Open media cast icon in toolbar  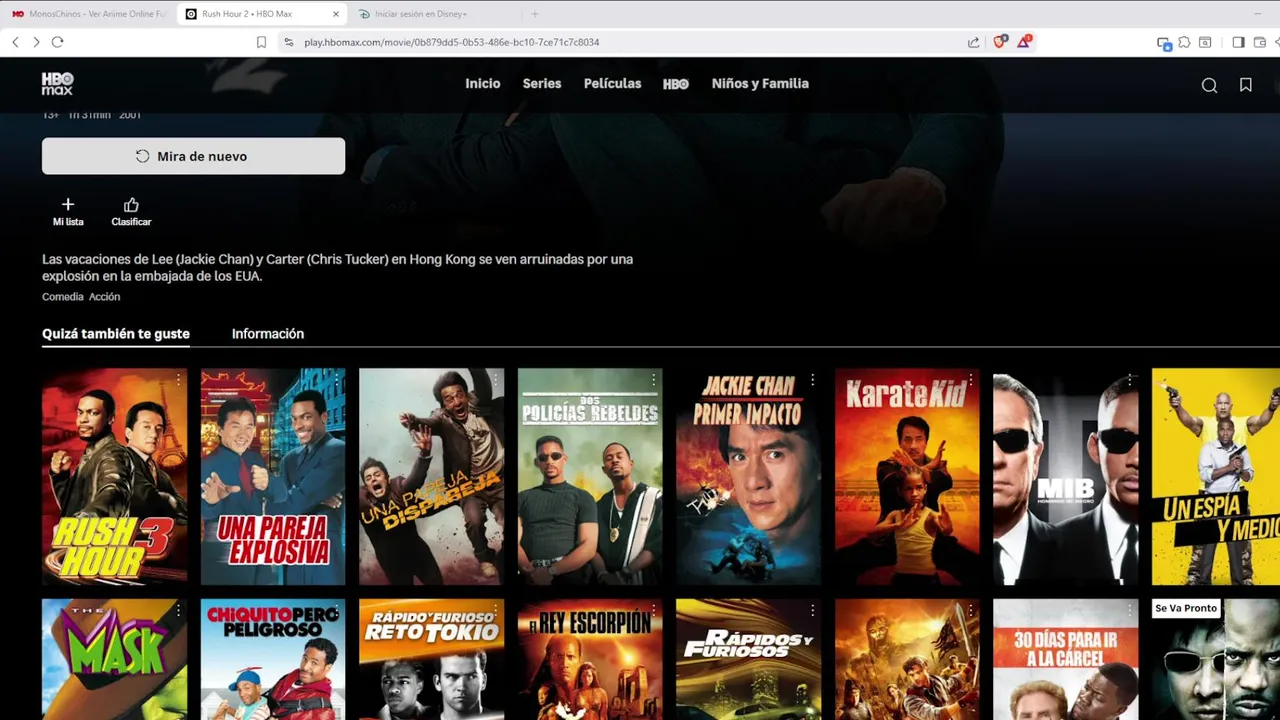click(x=1164, y=42)
